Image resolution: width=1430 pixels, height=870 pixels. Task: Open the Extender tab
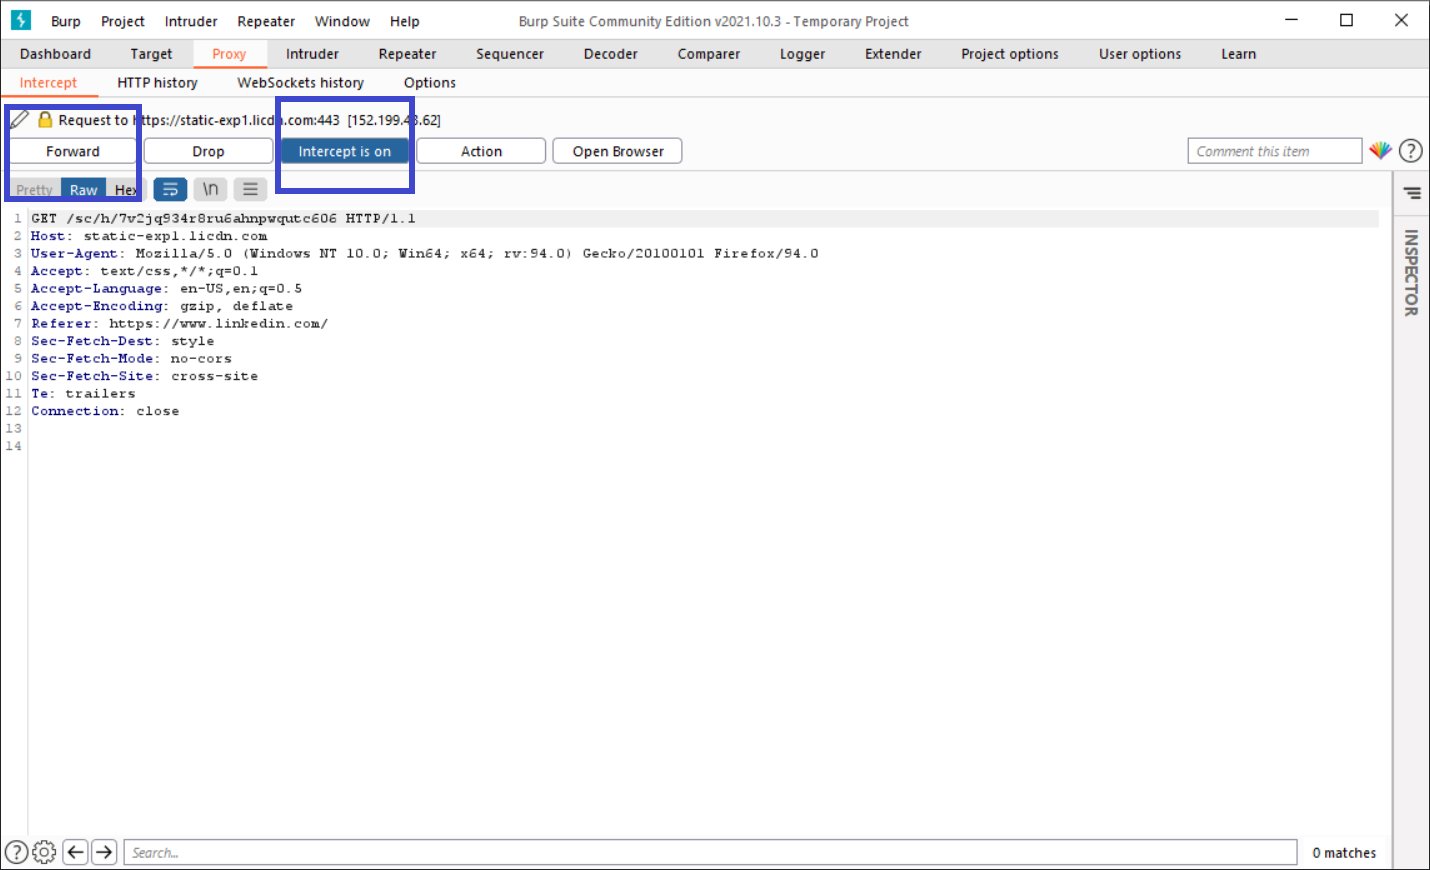click(893, 54)
